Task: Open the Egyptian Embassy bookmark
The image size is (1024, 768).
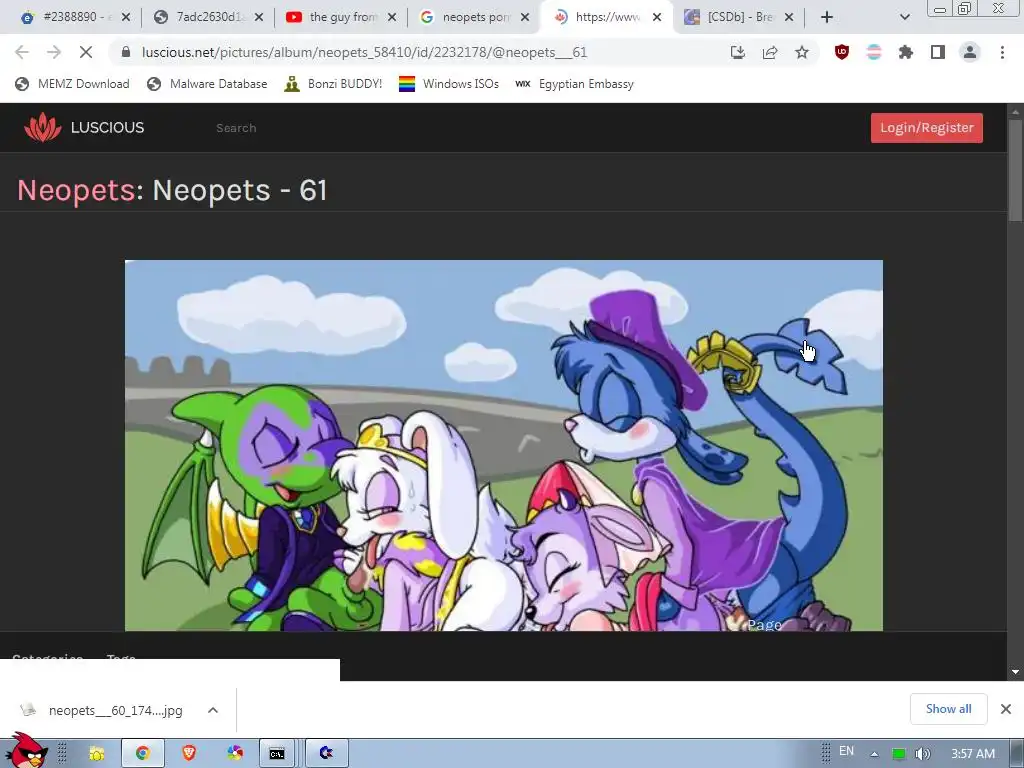Action: [x=575, y=84]
